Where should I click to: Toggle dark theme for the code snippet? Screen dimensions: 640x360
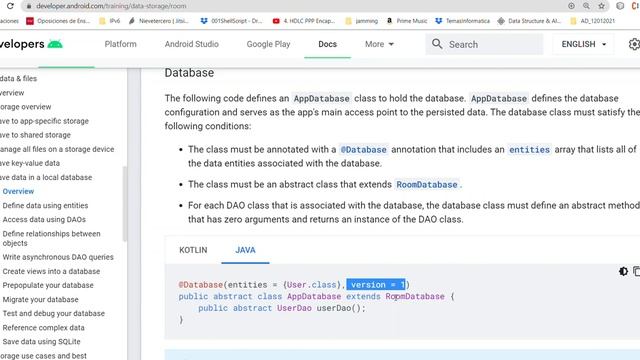coord(623,271)
